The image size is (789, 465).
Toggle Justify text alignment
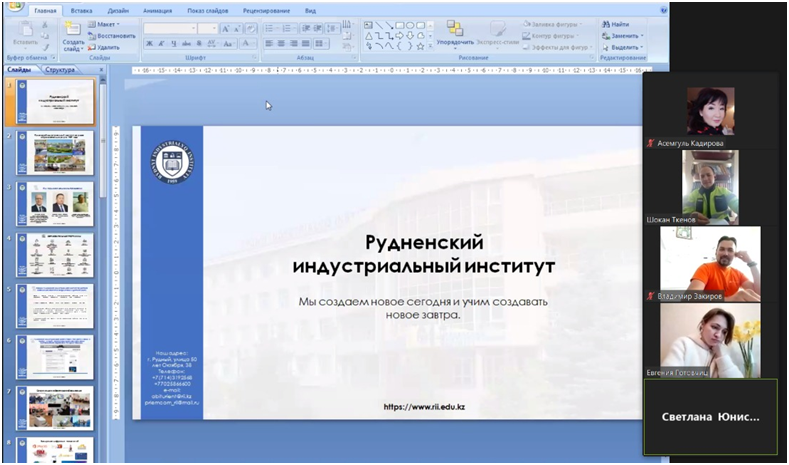pos(305,44)
